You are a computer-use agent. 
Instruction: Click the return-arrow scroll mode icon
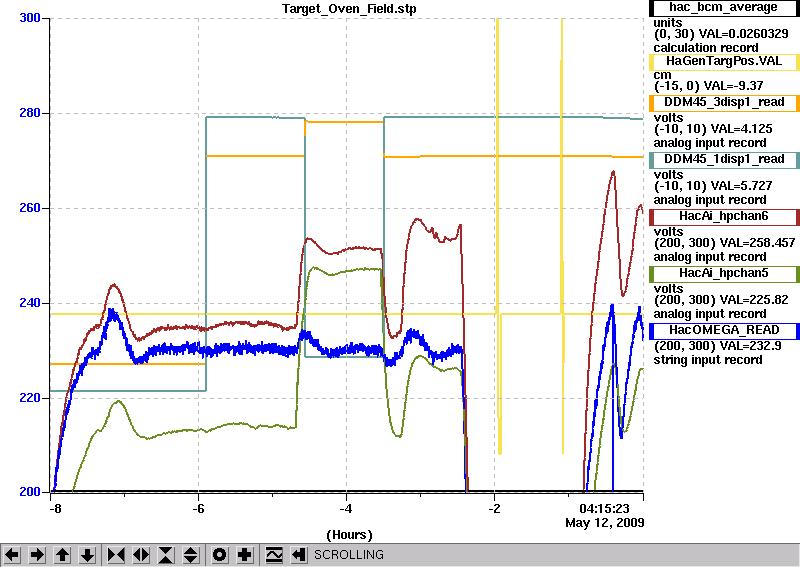299,555
